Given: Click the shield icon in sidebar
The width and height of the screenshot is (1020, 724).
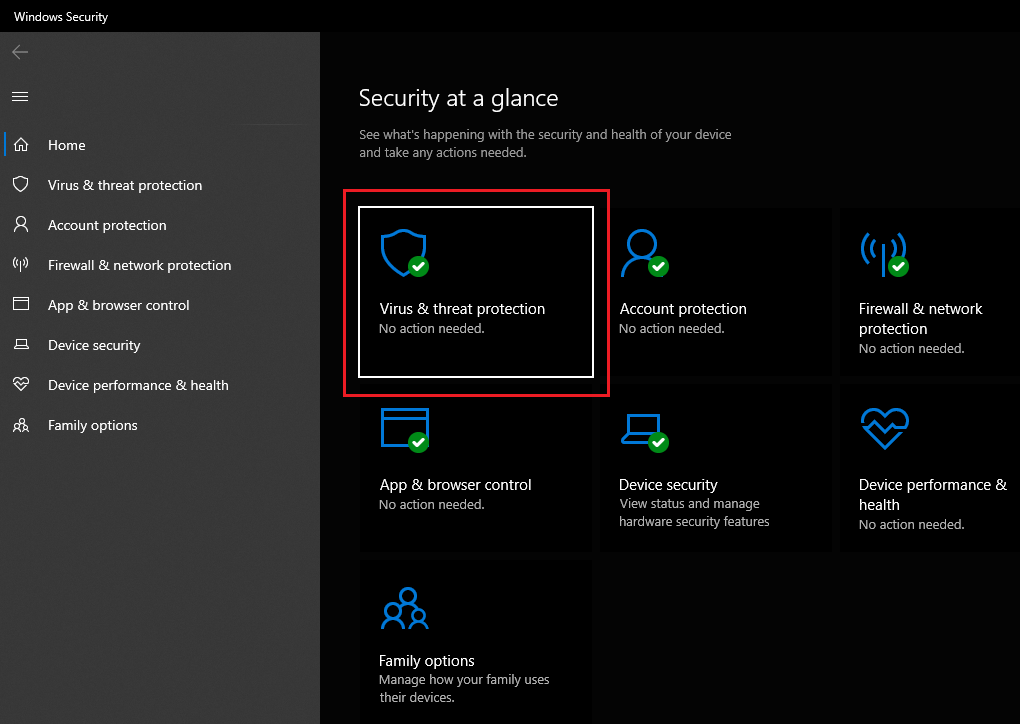Looking at the screenshot, I should point(21,184).
